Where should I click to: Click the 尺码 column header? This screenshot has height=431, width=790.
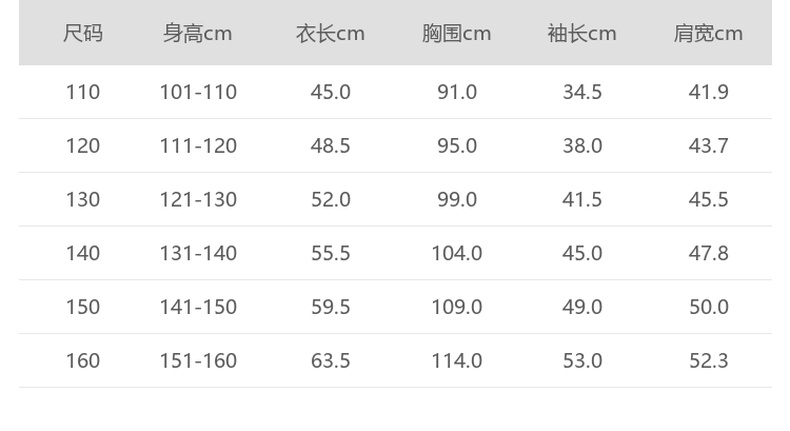pos(83,34)
